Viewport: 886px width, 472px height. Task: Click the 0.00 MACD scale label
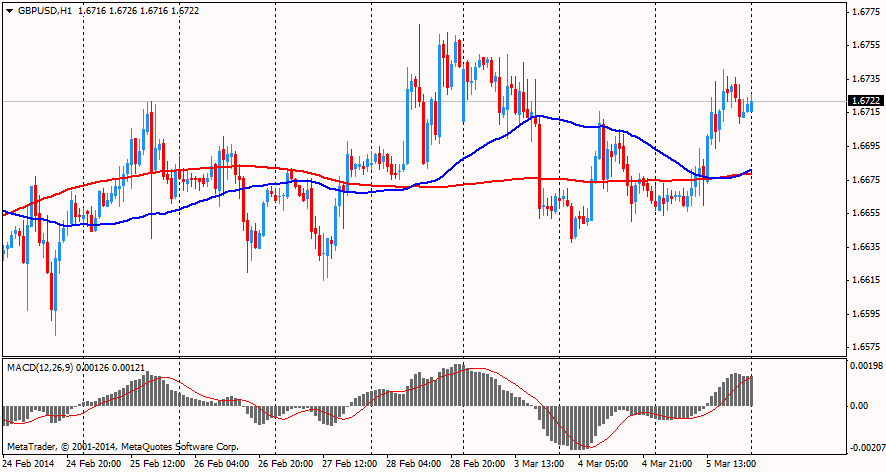point(859,406)
